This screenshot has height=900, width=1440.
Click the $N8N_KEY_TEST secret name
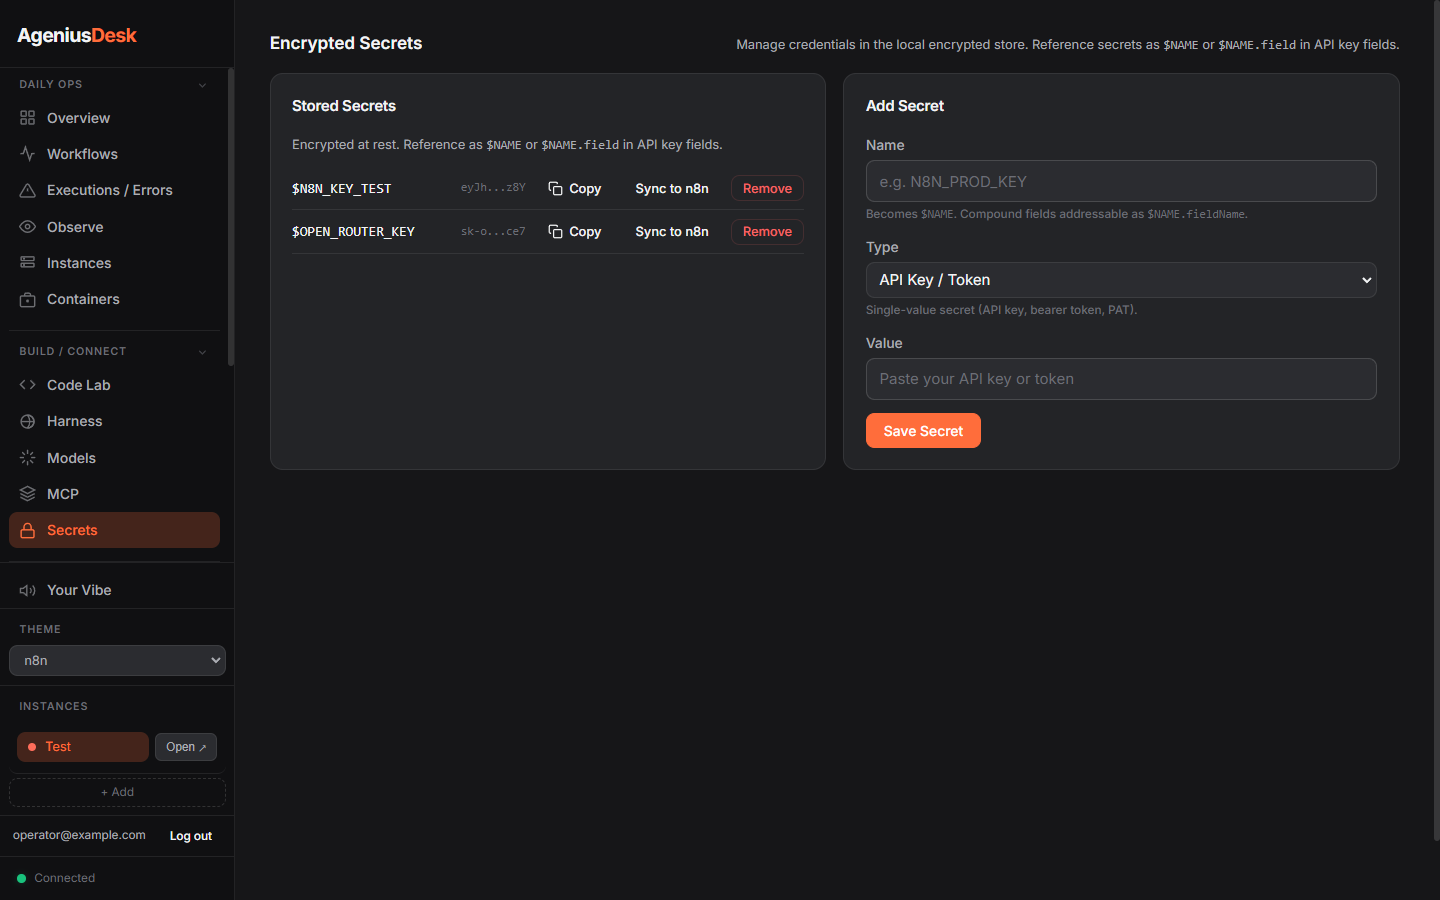pos(341,188)
